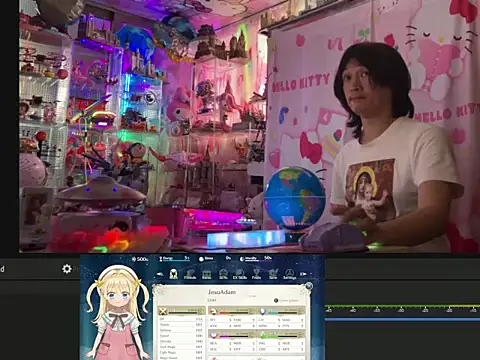Open the Feats trophy tab

(256, 274)
